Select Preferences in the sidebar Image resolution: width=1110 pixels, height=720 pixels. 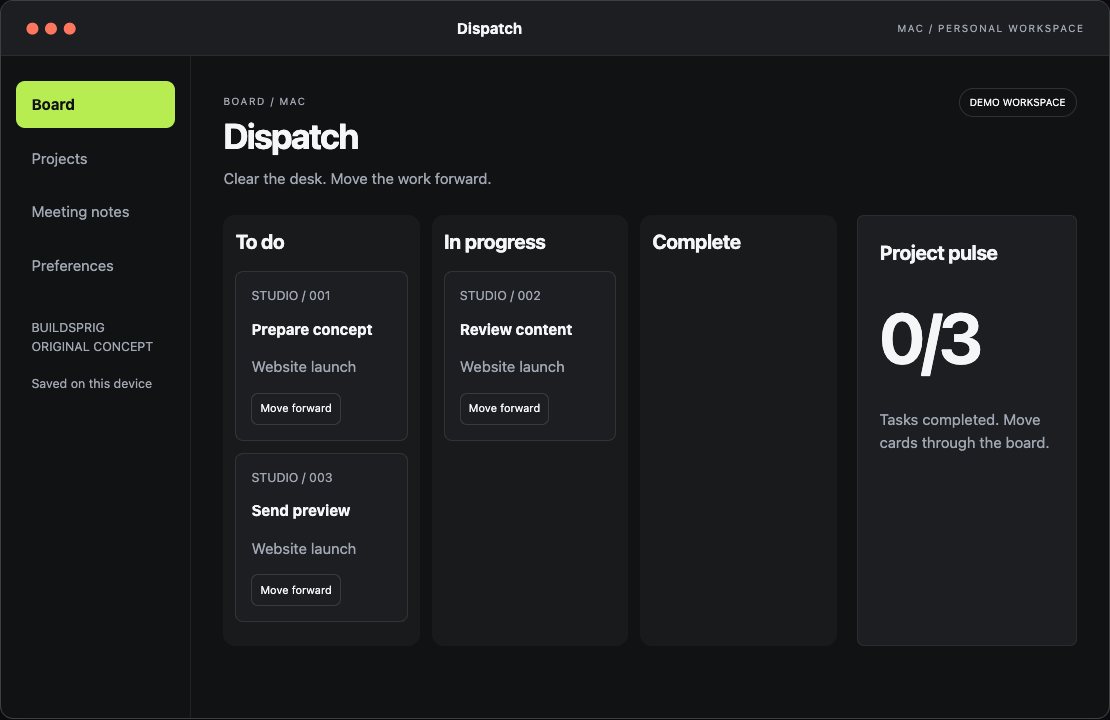click(72, 265)
